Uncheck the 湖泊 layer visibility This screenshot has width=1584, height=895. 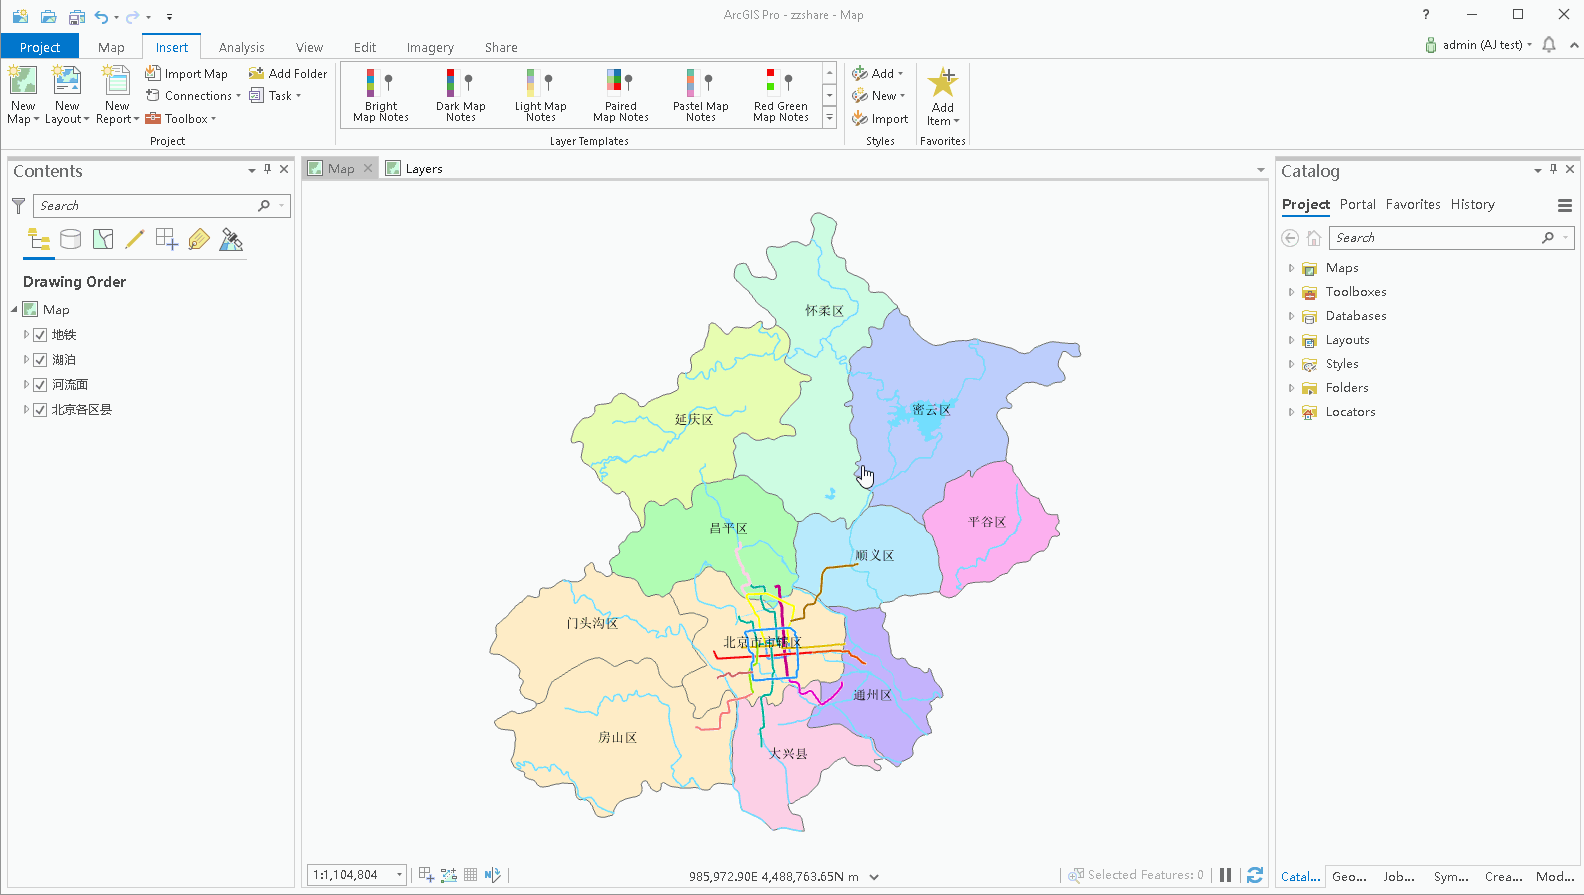pos(40,360)
